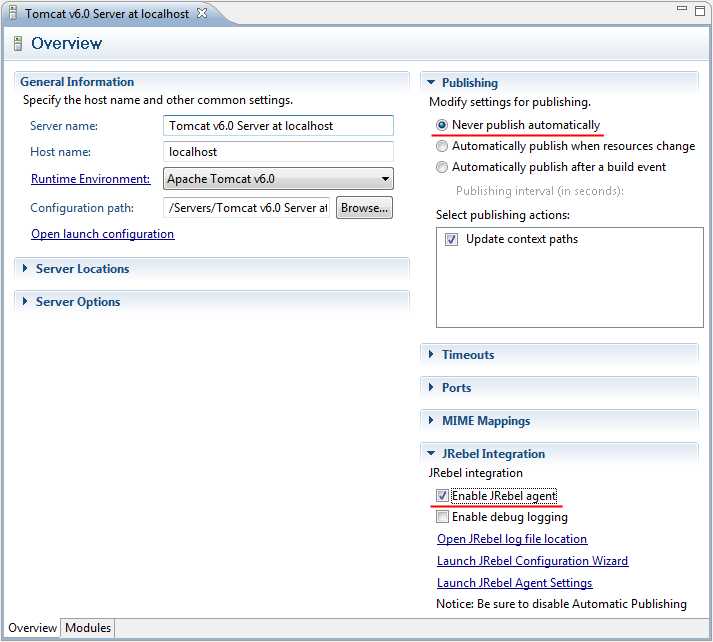Click the 'Select publishing actions:' label
713x642 pixels.
[x=503, y=215]
